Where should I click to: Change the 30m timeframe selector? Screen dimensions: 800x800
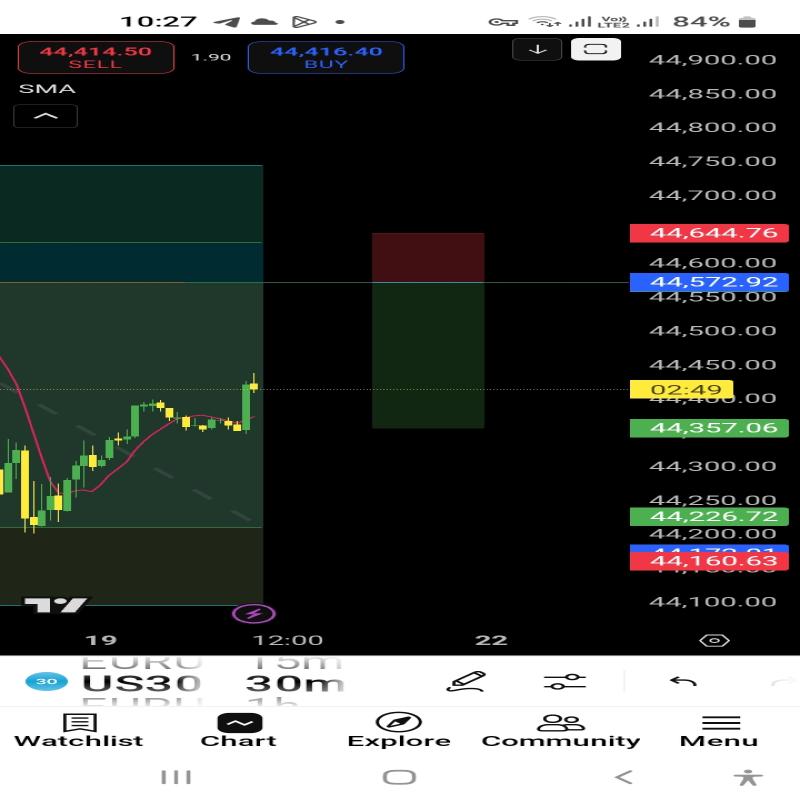(x=295, y=684)
